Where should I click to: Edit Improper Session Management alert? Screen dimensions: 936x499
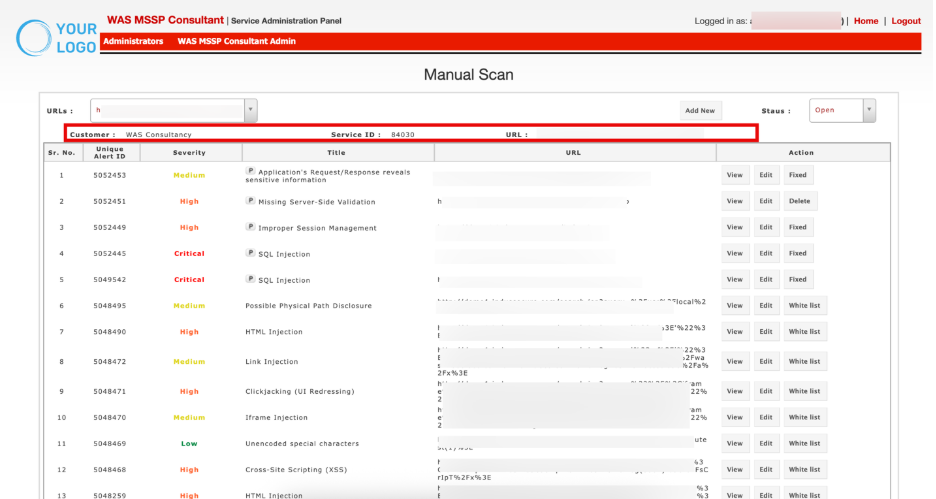coord(766,227)
